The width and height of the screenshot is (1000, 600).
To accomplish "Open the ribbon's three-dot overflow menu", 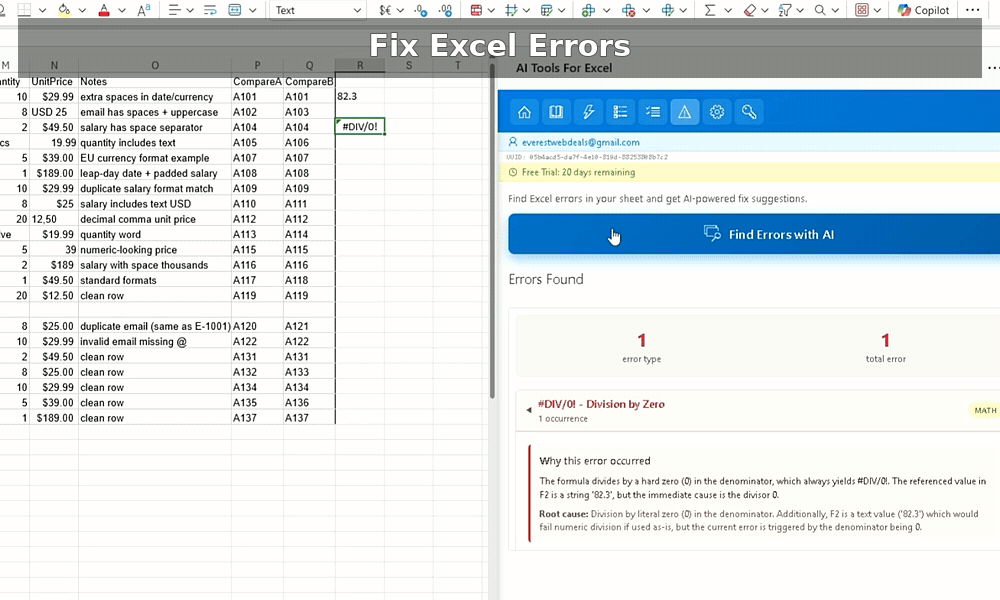I will pos(971,10).
